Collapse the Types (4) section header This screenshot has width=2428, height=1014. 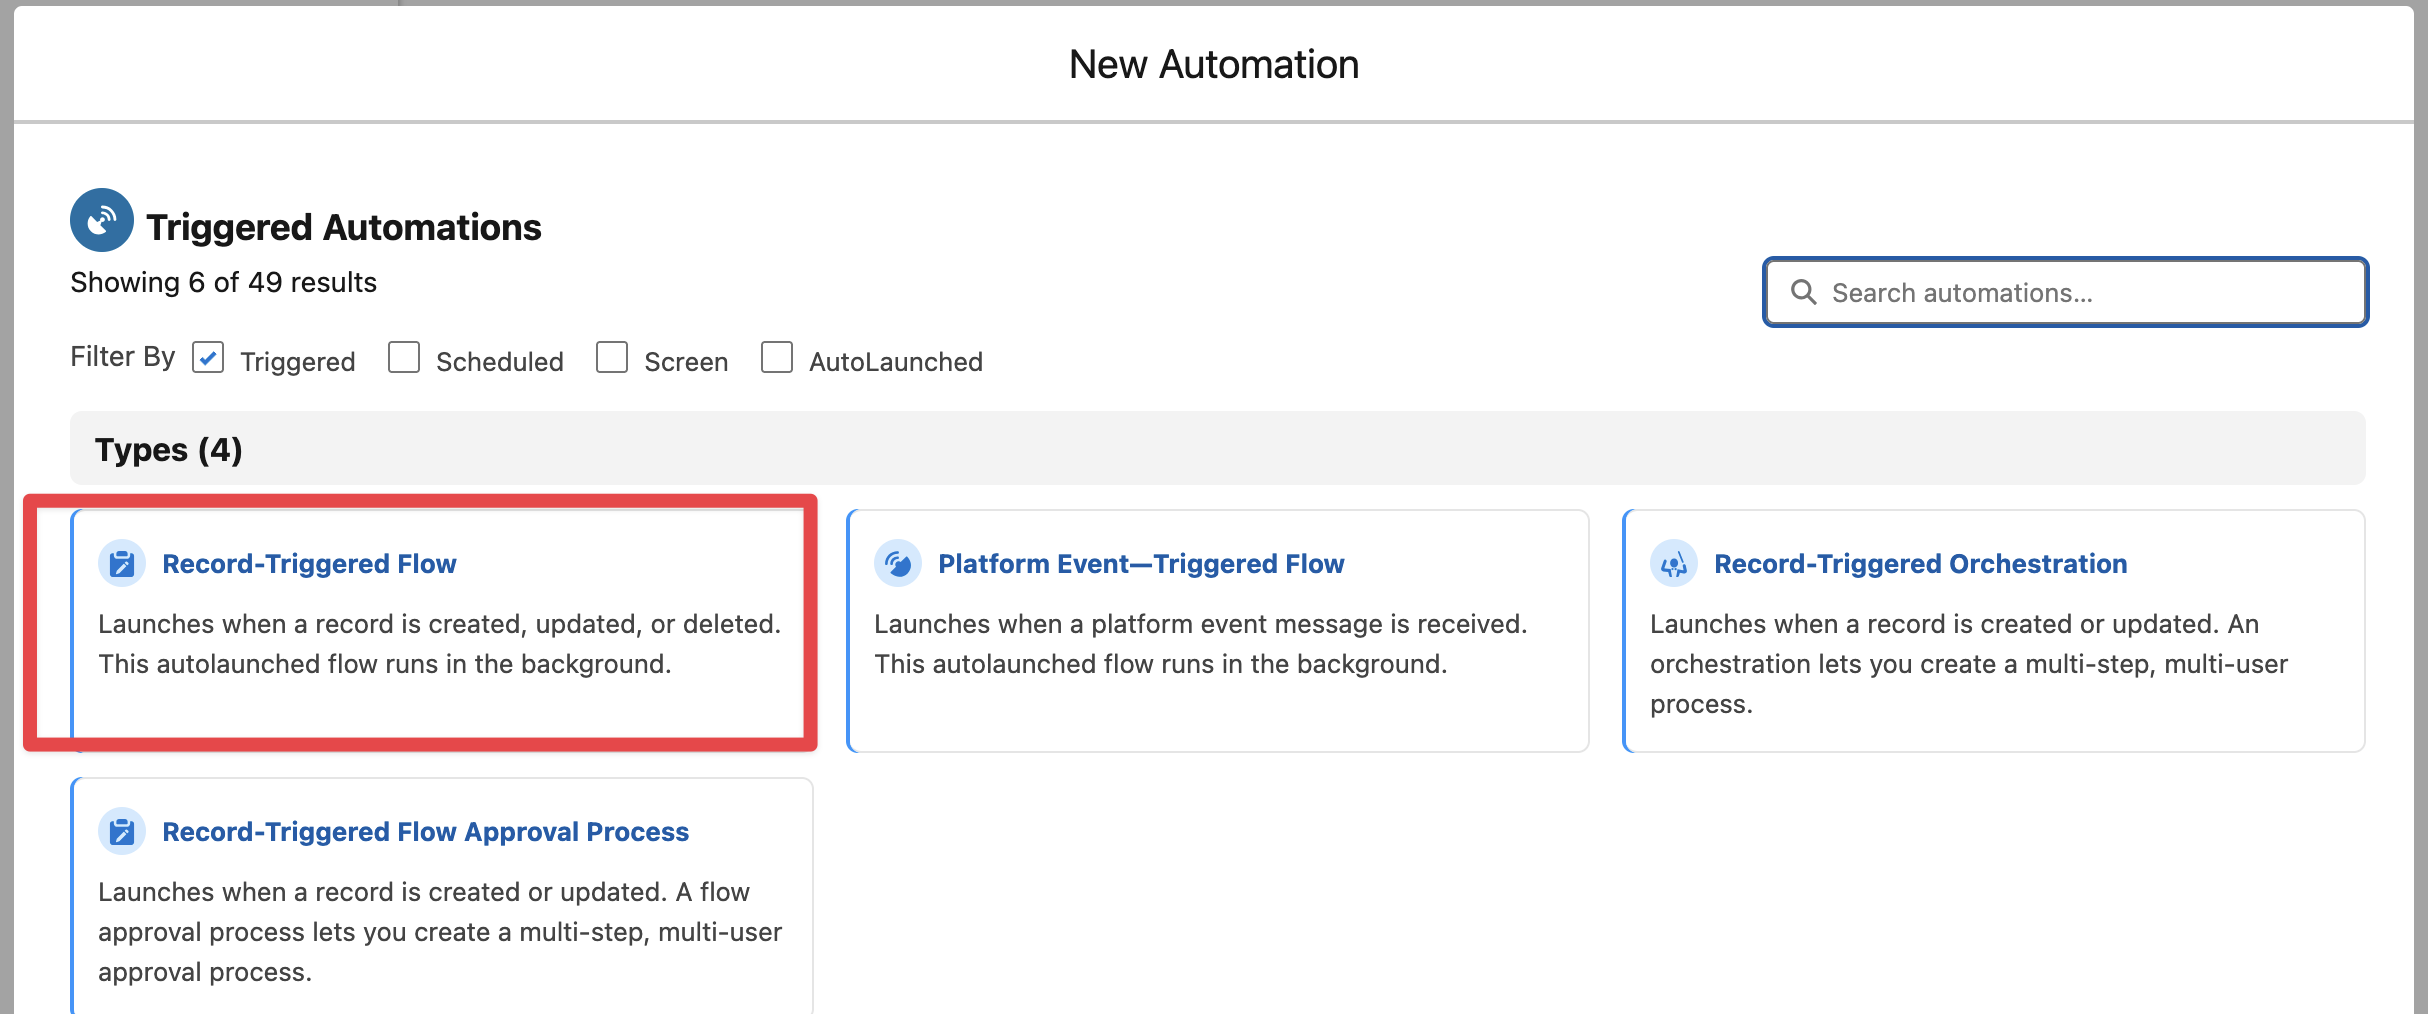pyautogui.click(x=169, y=450)
